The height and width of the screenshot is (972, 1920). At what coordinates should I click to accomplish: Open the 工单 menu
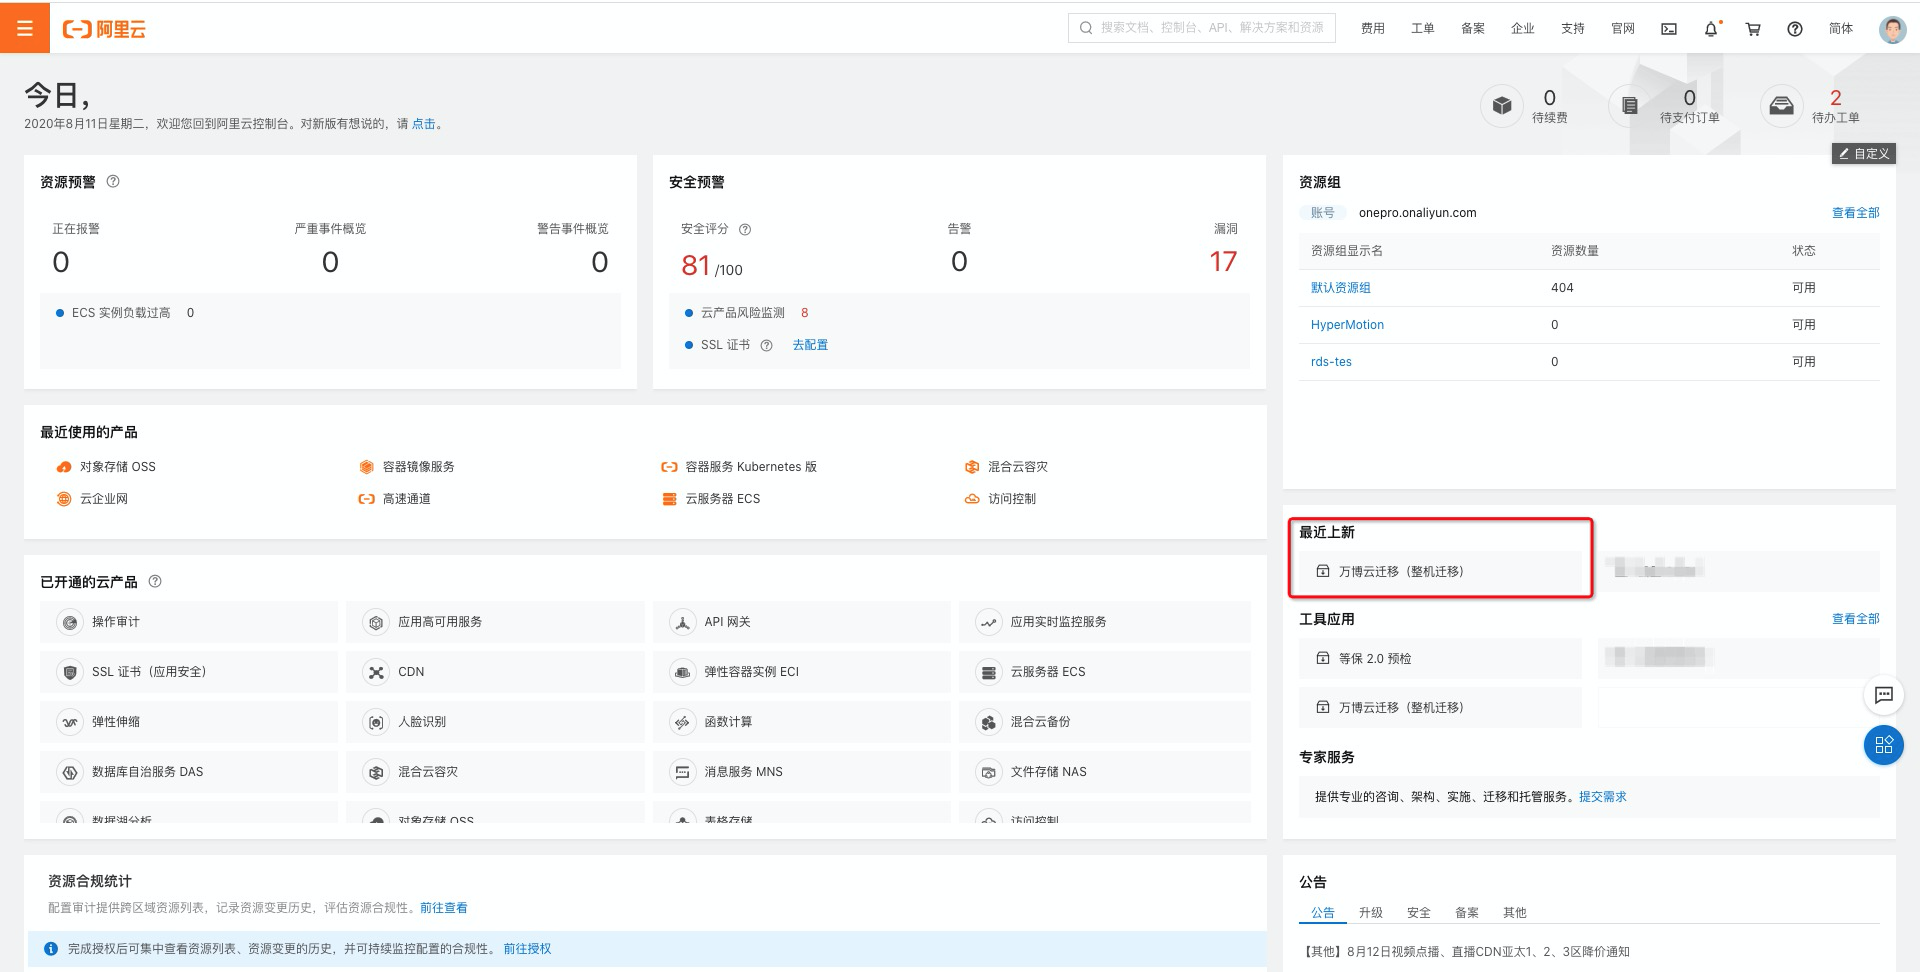[1423, 29]
